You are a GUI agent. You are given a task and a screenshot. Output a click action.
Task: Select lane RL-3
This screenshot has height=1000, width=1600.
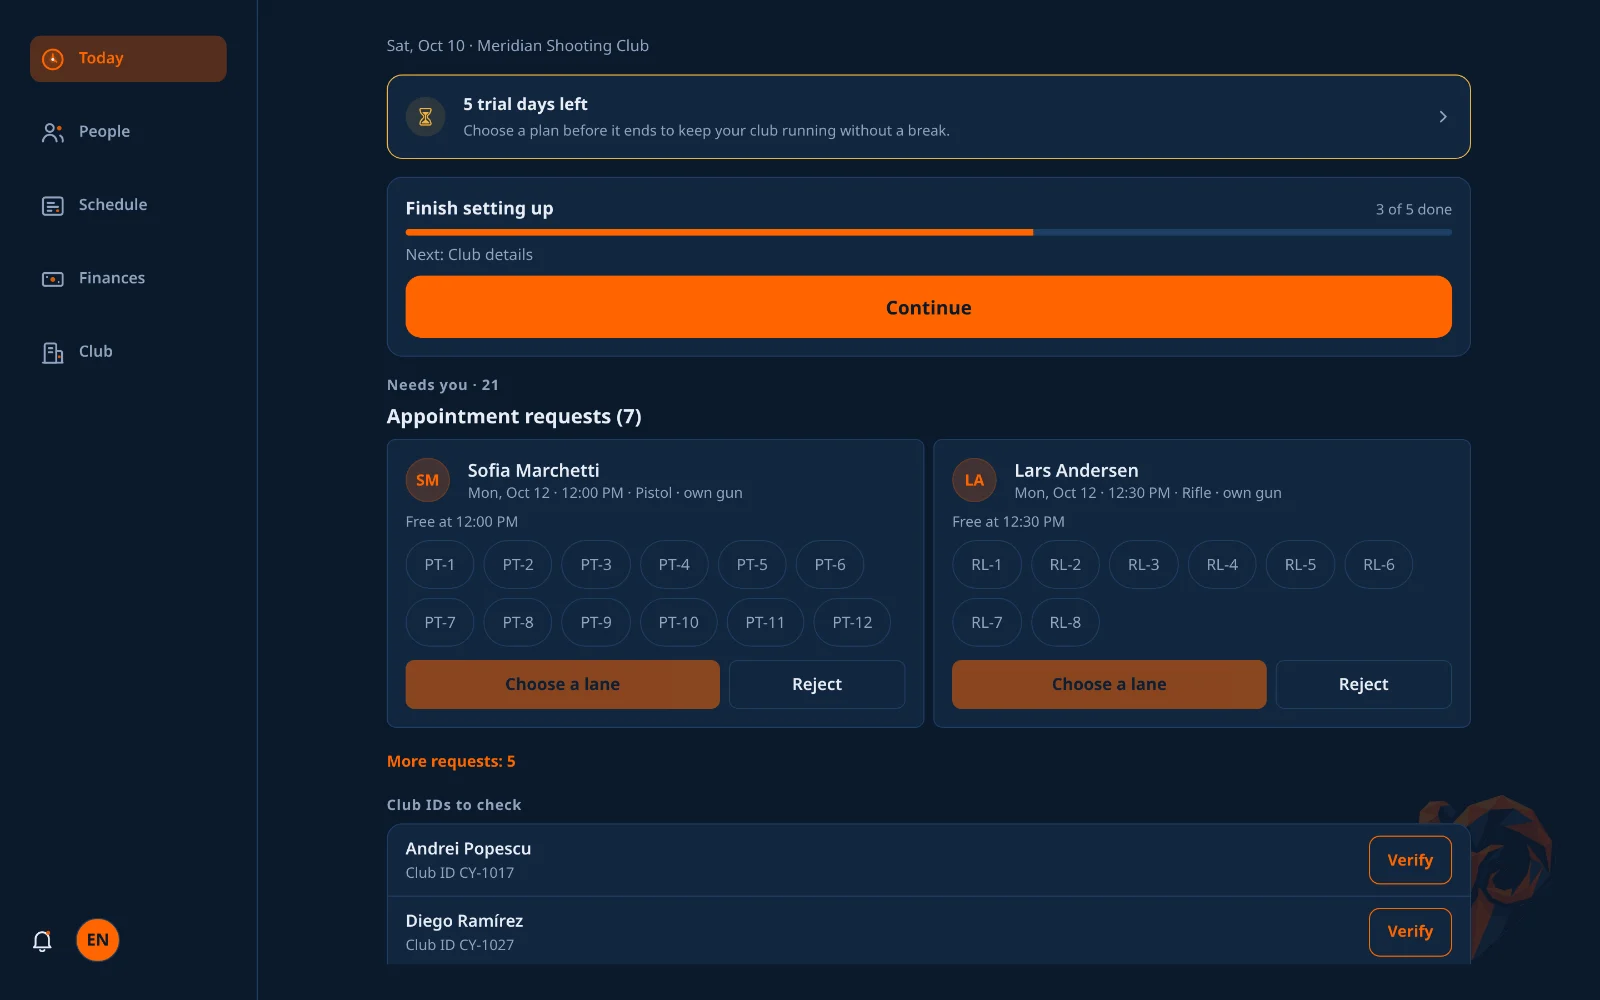tap(1144, 565)
